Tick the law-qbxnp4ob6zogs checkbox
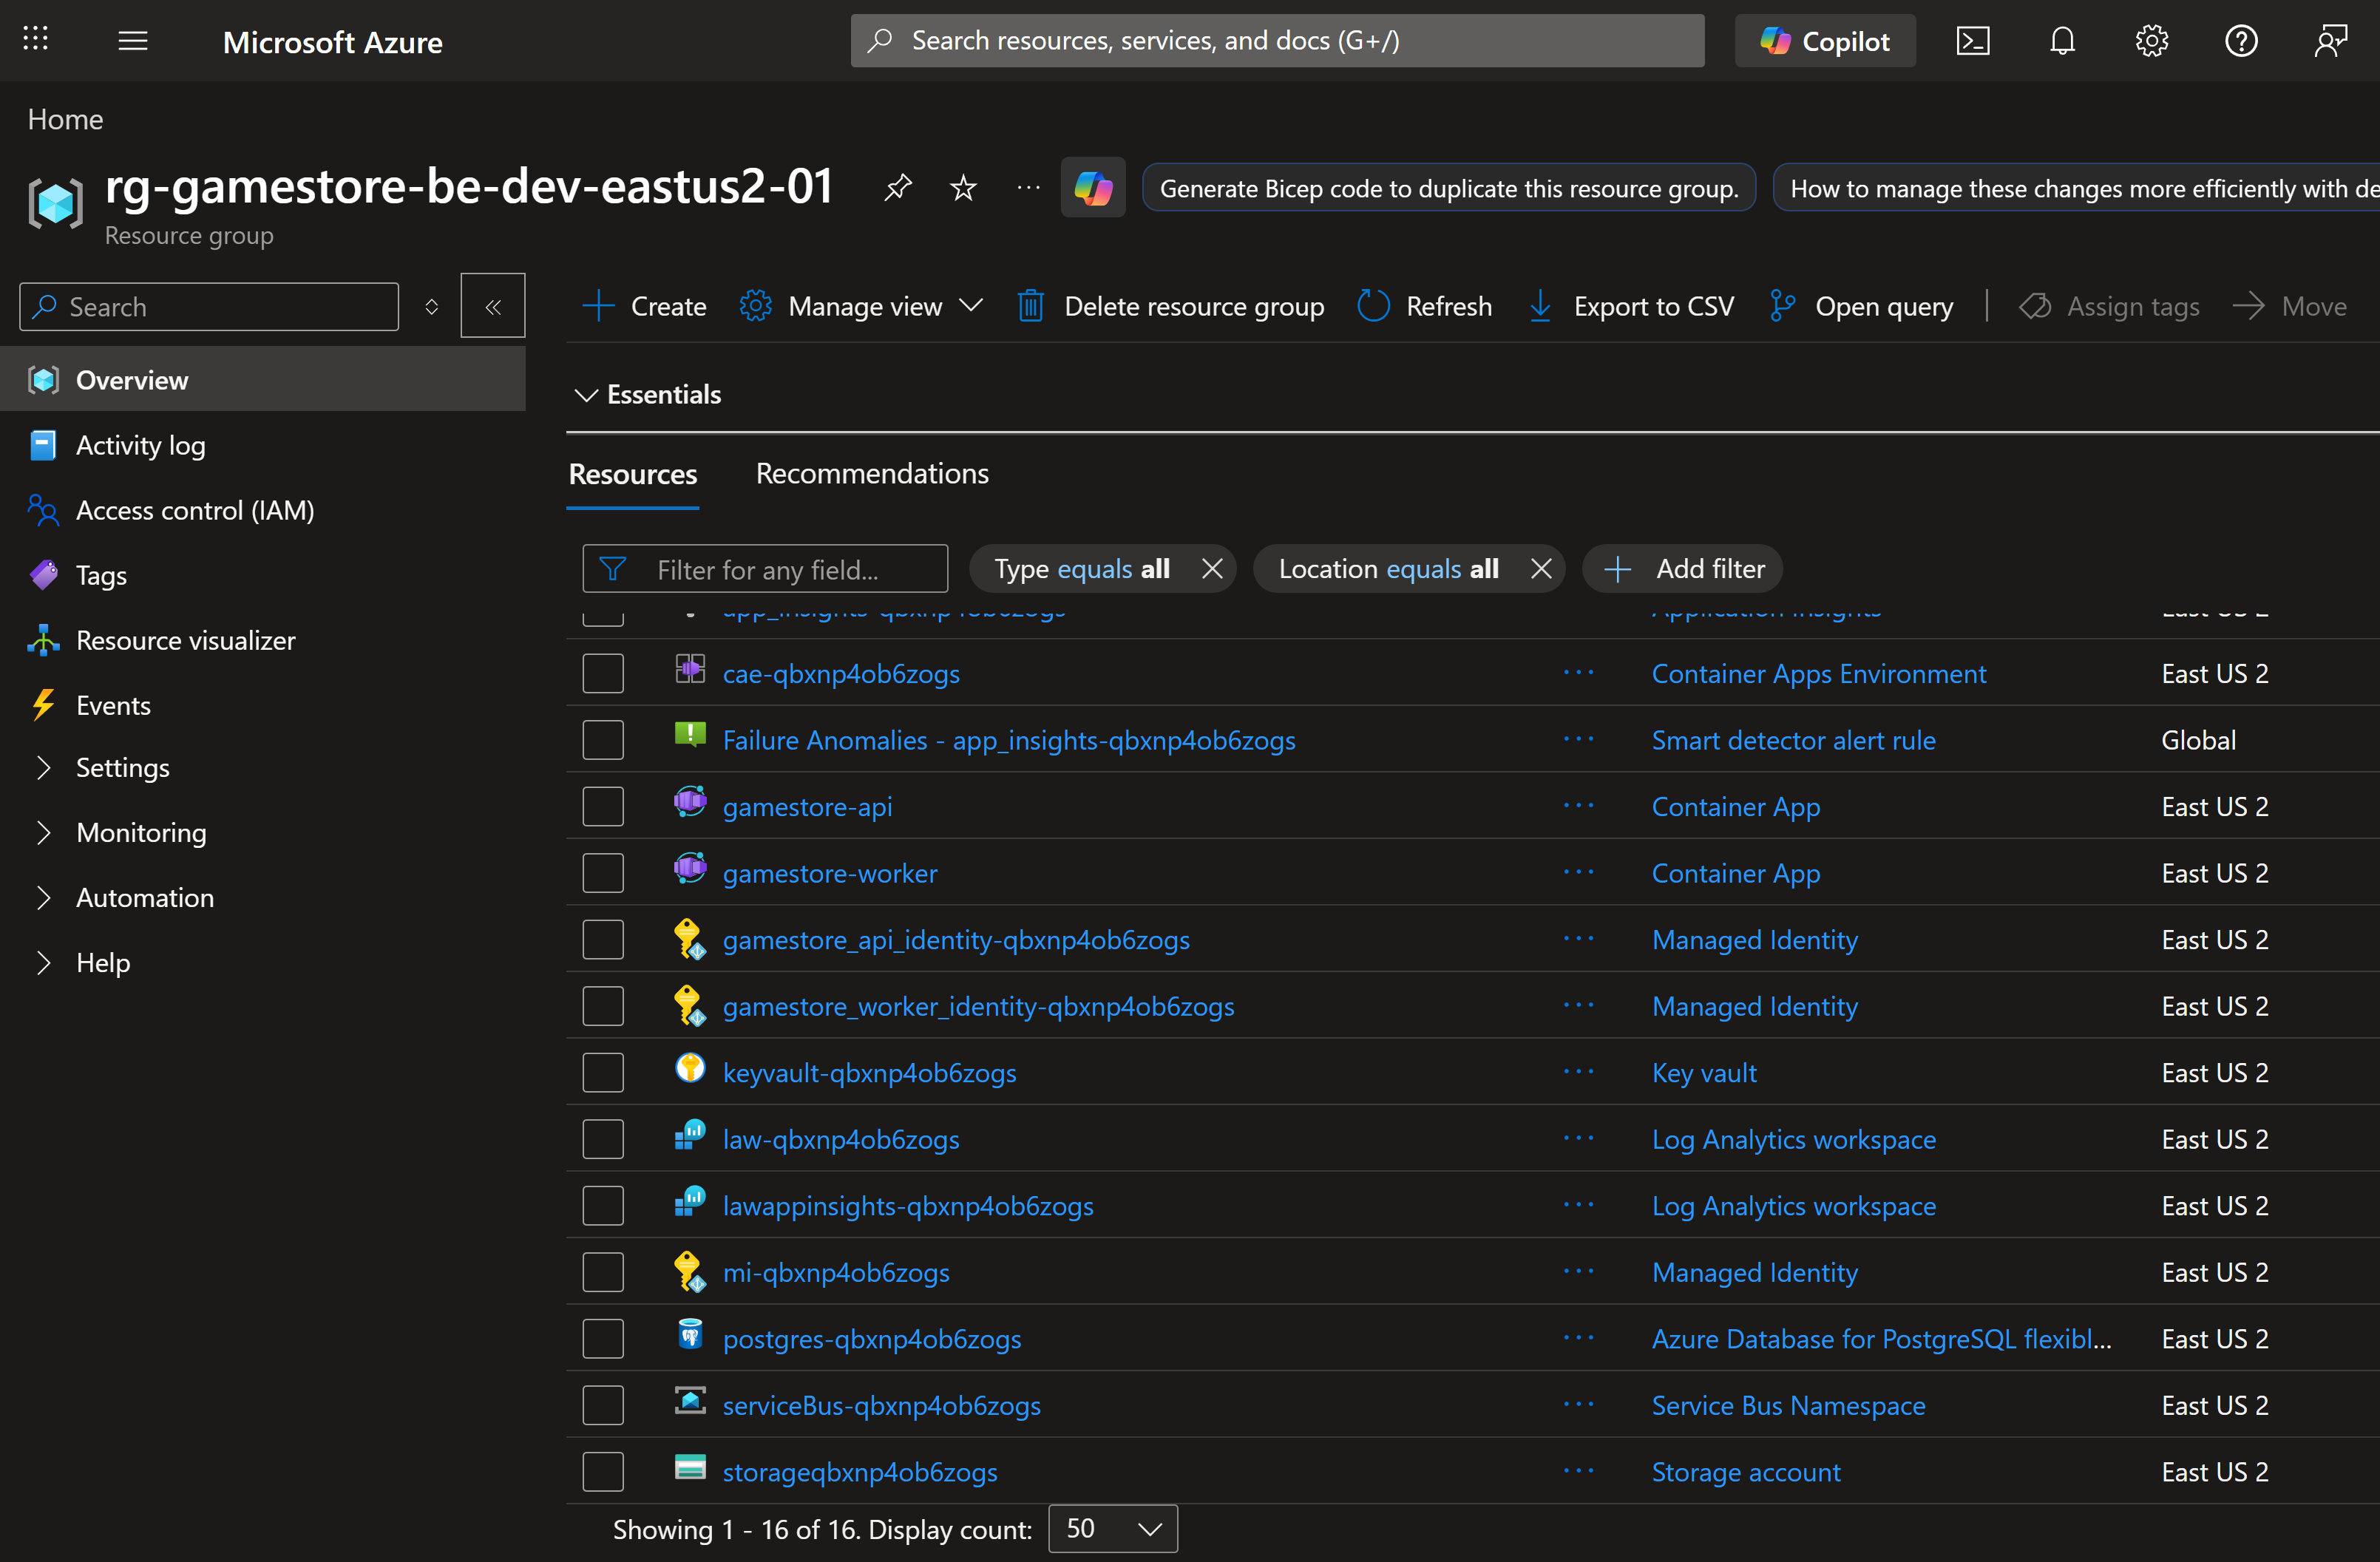Image resolution: width=2380 pixels, height=1562 pixels. point(603,1139)
